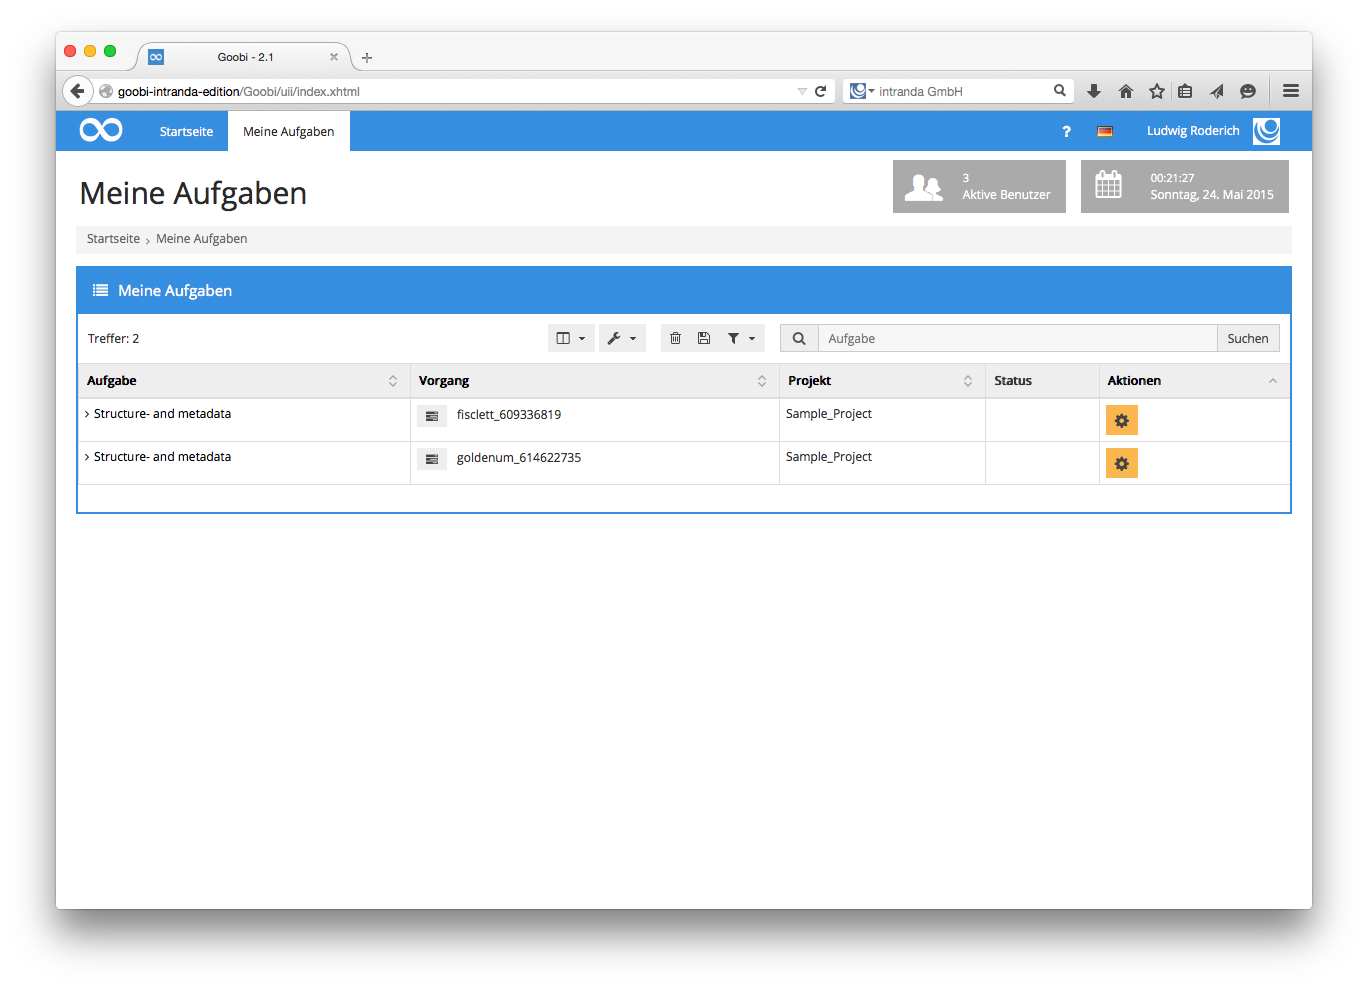Click the fisclett_609336819 process name

tap(509, 415)
